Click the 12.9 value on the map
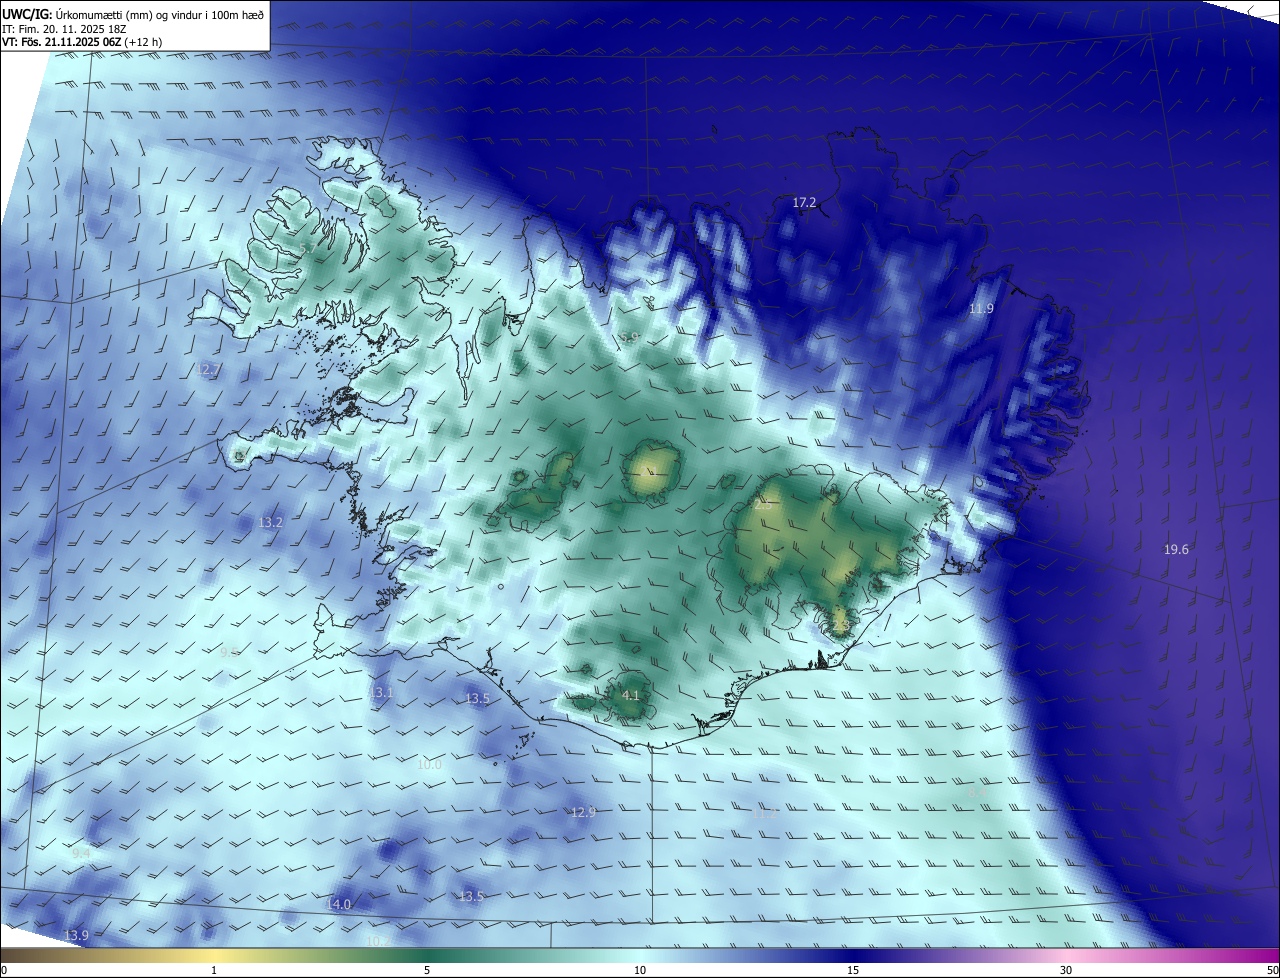The width and height of the screenshot is (1280, 978). click(583, 812)
